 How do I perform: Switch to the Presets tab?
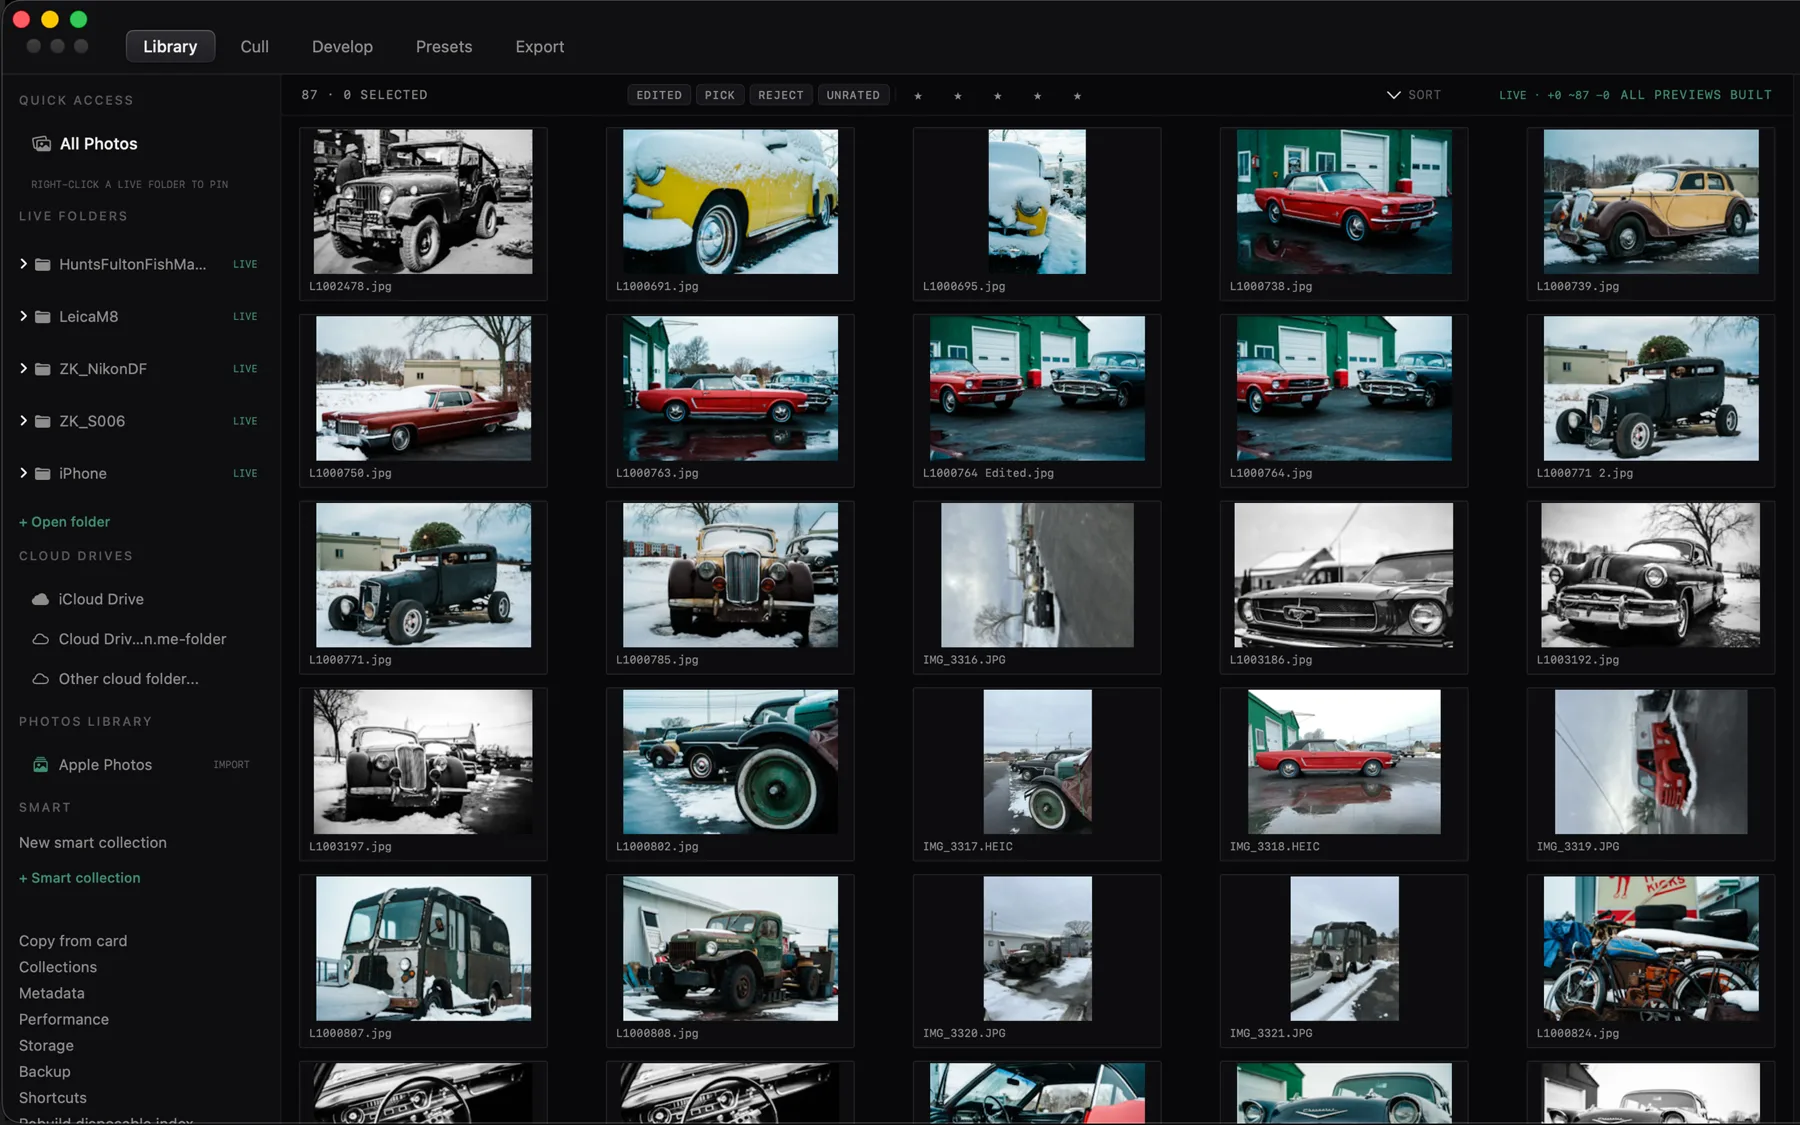[x=444, y=46]
